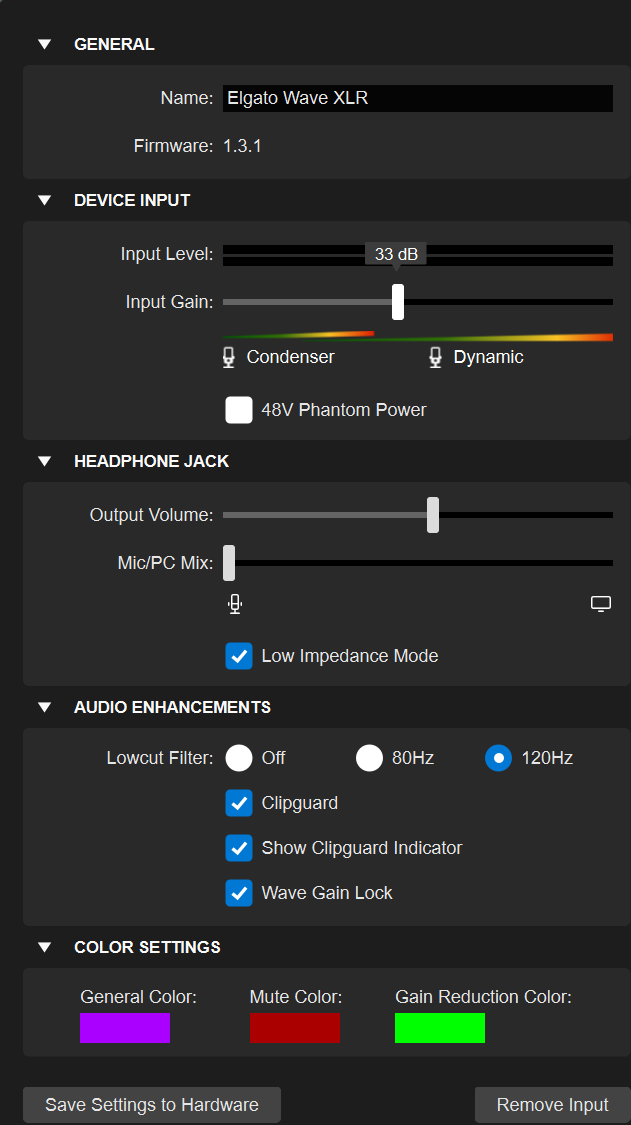Select the 80Hz lowcut filter
Viewport: 631px width, 1125px height.
coord(370,758)
